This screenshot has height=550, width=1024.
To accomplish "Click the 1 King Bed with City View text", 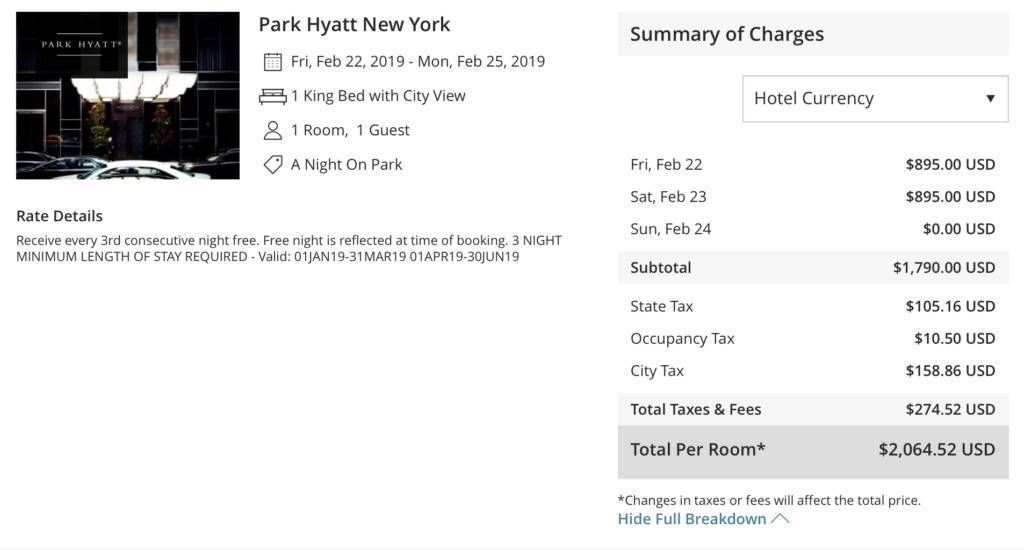I will click(x=377, y=96).
